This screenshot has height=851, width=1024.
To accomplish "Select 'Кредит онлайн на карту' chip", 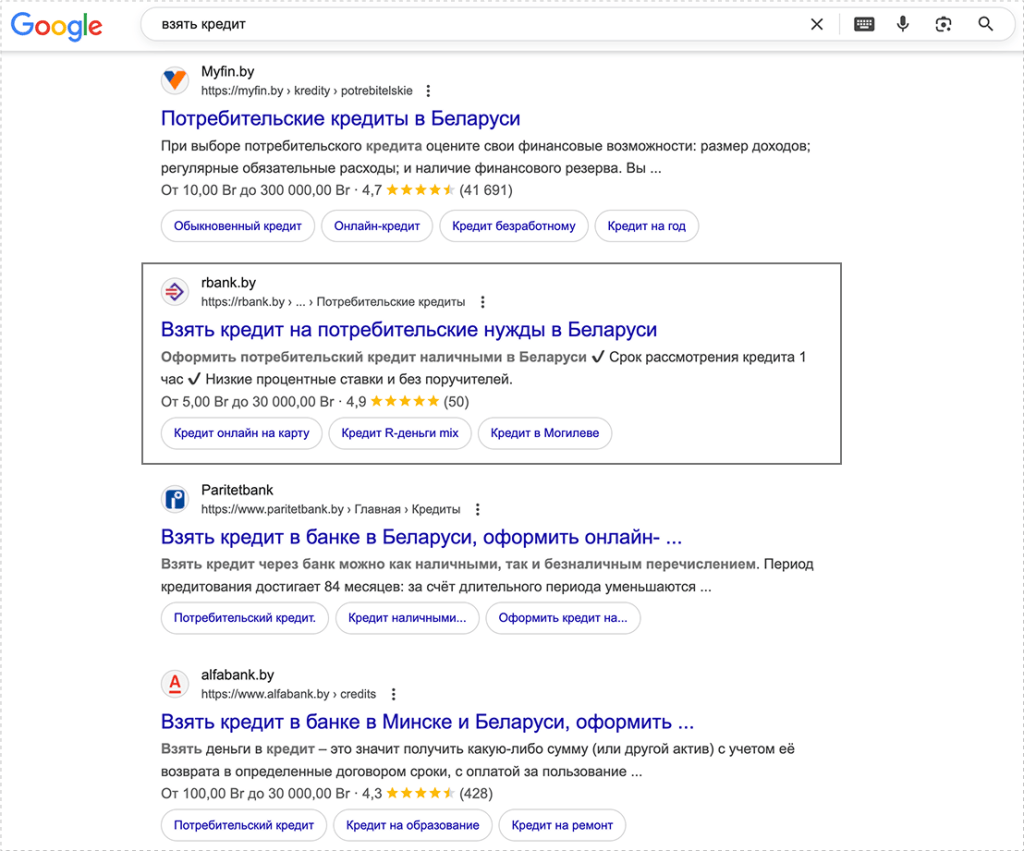I will coord(241,433).
